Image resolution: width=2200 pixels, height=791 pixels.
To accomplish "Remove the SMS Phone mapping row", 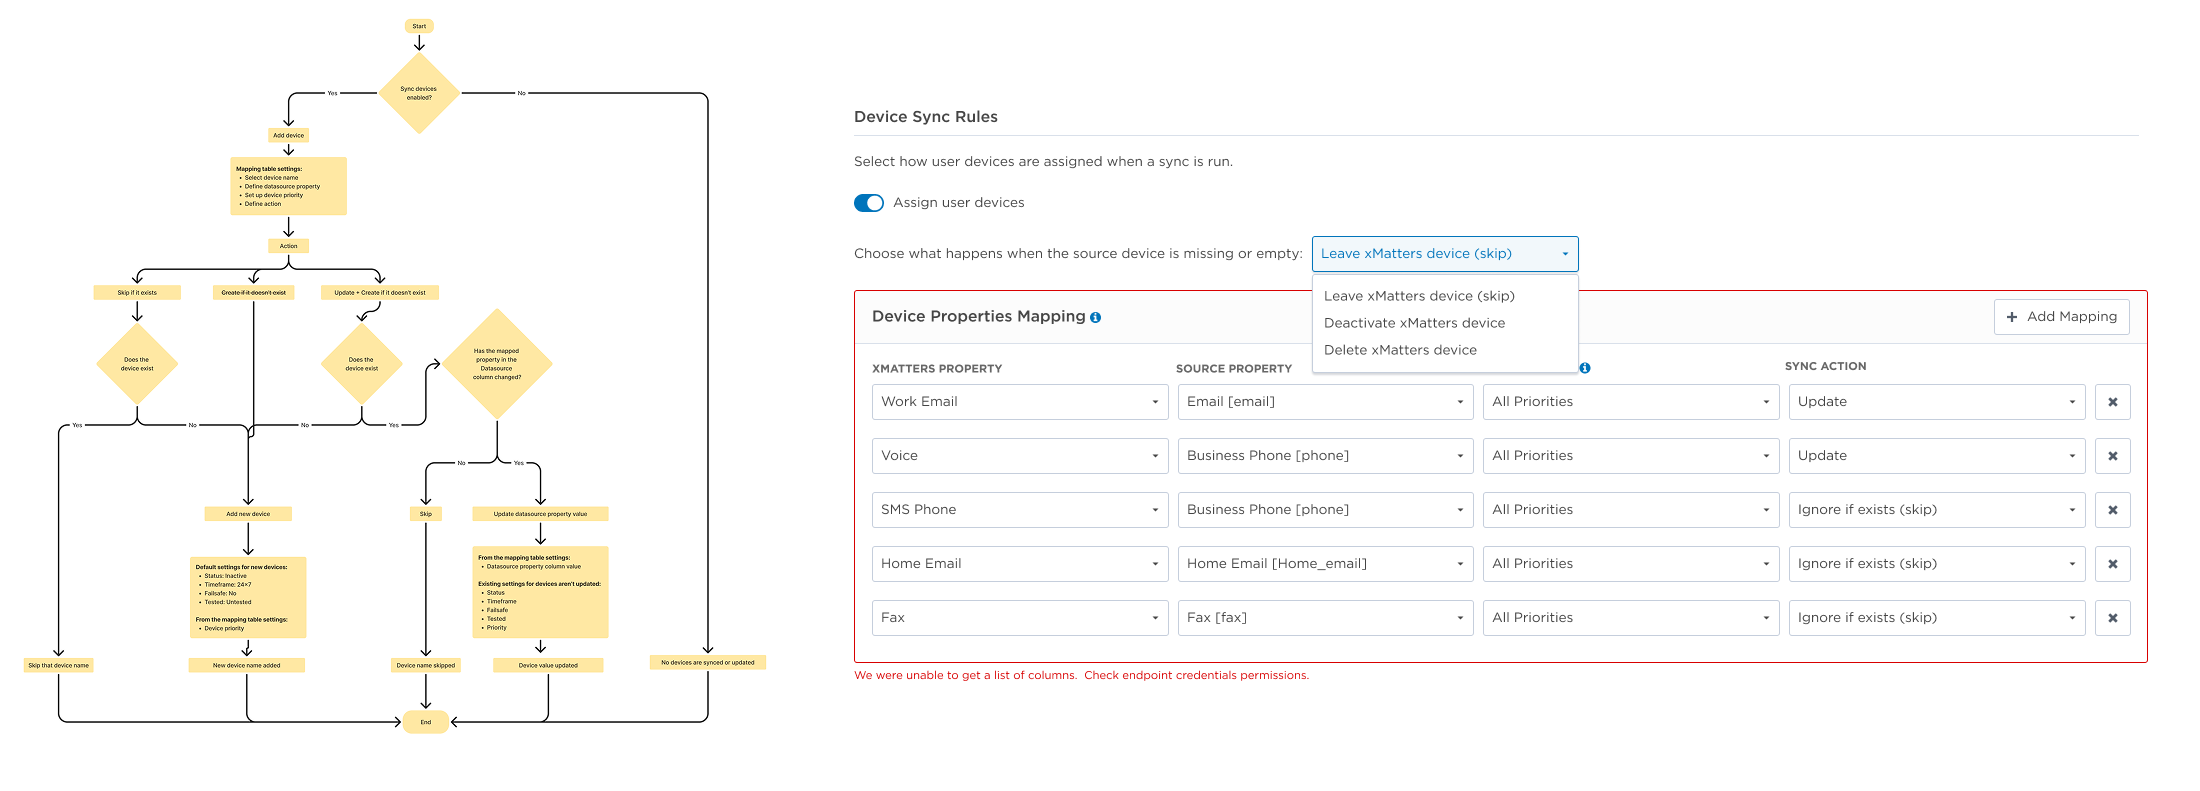I will [2112, 510].
